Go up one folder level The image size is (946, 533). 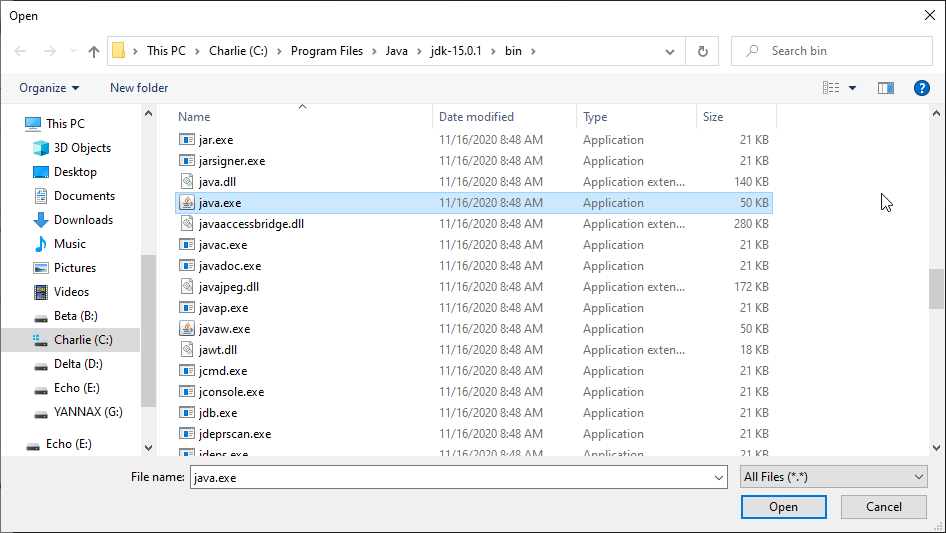[x=94, y=51]
